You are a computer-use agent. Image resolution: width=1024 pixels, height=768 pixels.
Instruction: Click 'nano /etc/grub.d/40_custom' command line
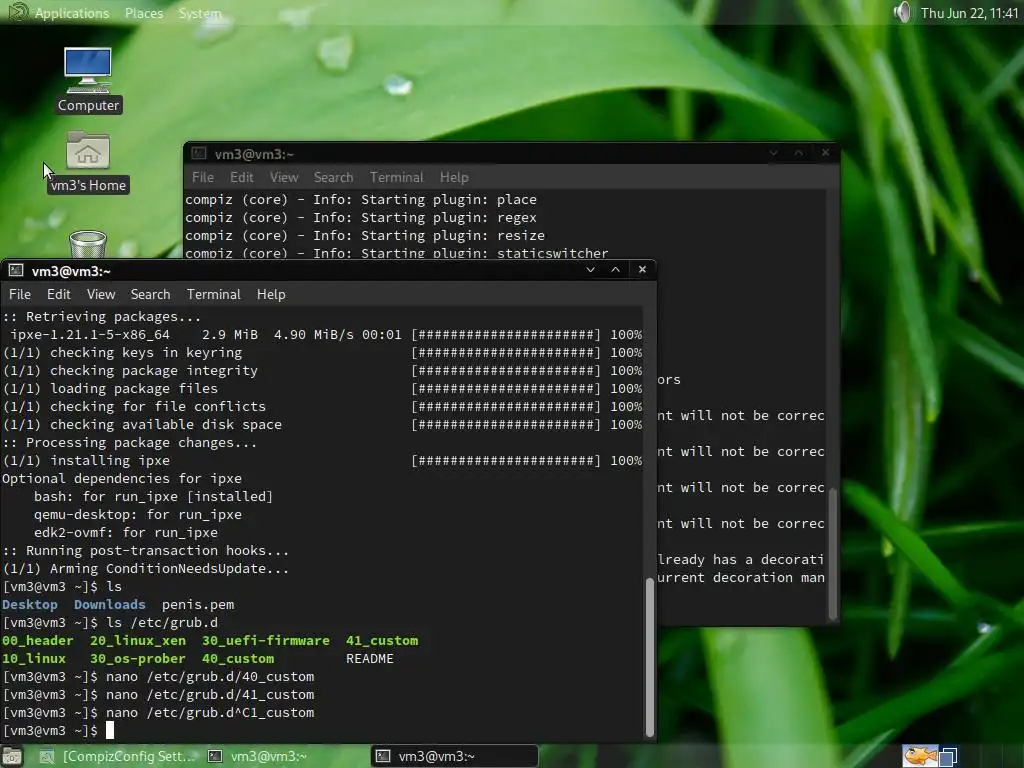210,677
